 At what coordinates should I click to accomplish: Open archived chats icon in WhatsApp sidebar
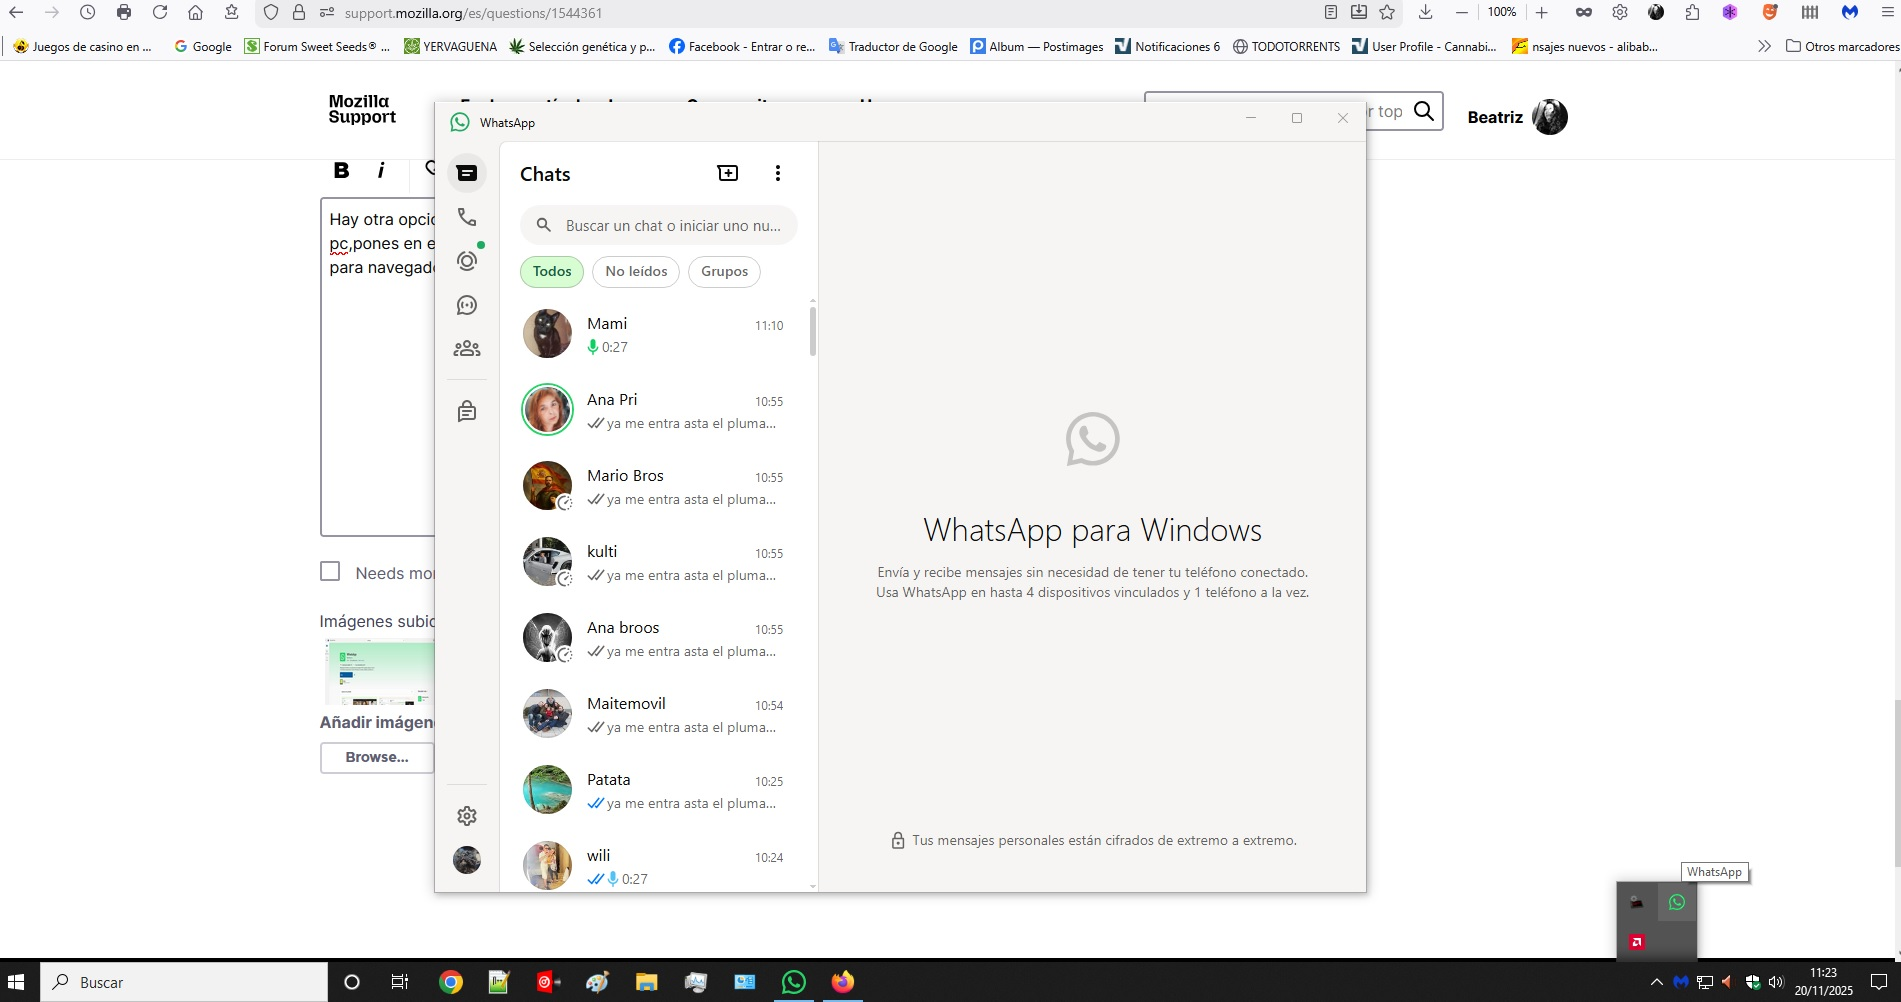pos(467,411)
